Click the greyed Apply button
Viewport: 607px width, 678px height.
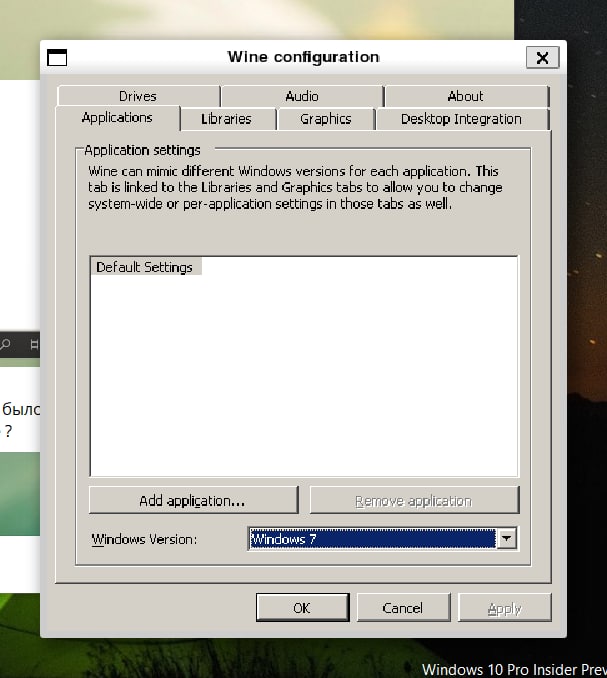(x=505, y=608)
